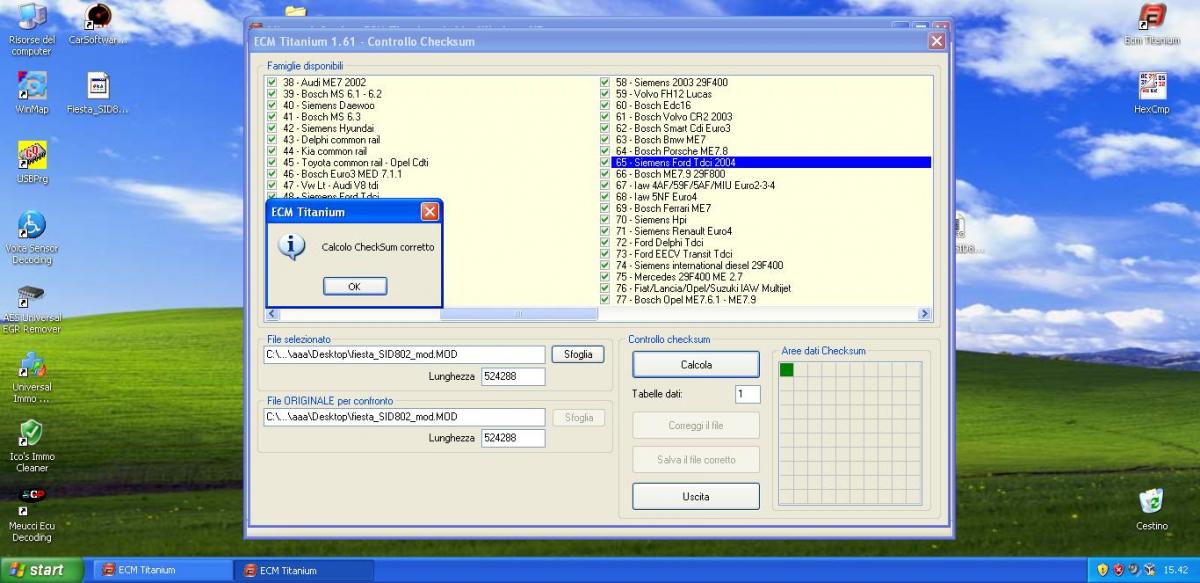
Task: Click the File ORIGINALE per confronto path field
Action: 404,417
